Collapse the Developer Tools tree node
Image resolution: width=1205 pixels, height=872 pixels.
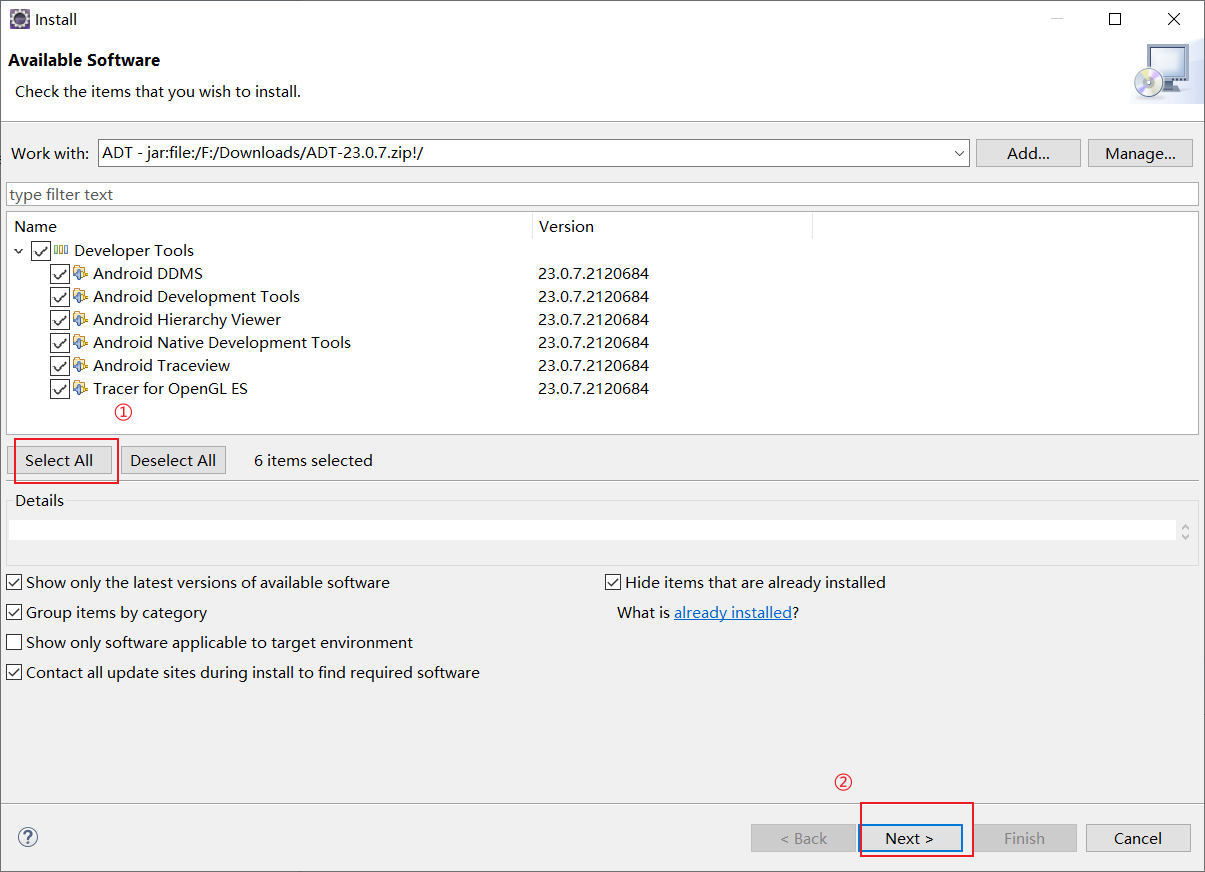pos(19,251)
